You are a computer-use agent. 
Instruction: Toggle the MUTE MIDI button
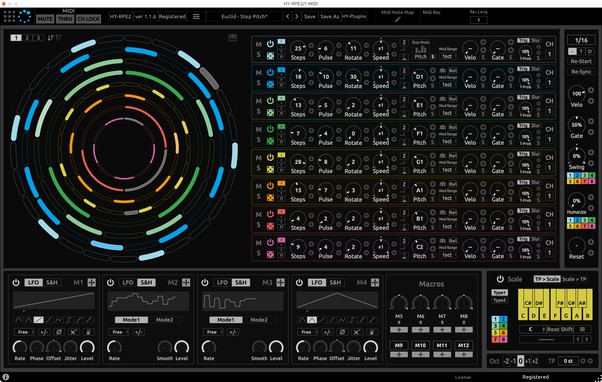[45, 18]
